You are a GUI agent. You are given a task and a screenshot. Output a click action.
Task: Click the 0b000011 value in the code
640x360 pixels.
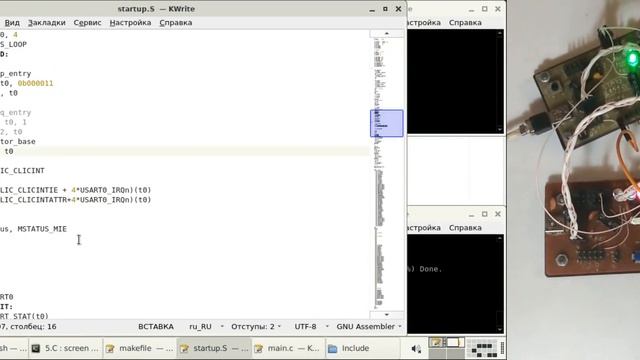pos(36,83)
